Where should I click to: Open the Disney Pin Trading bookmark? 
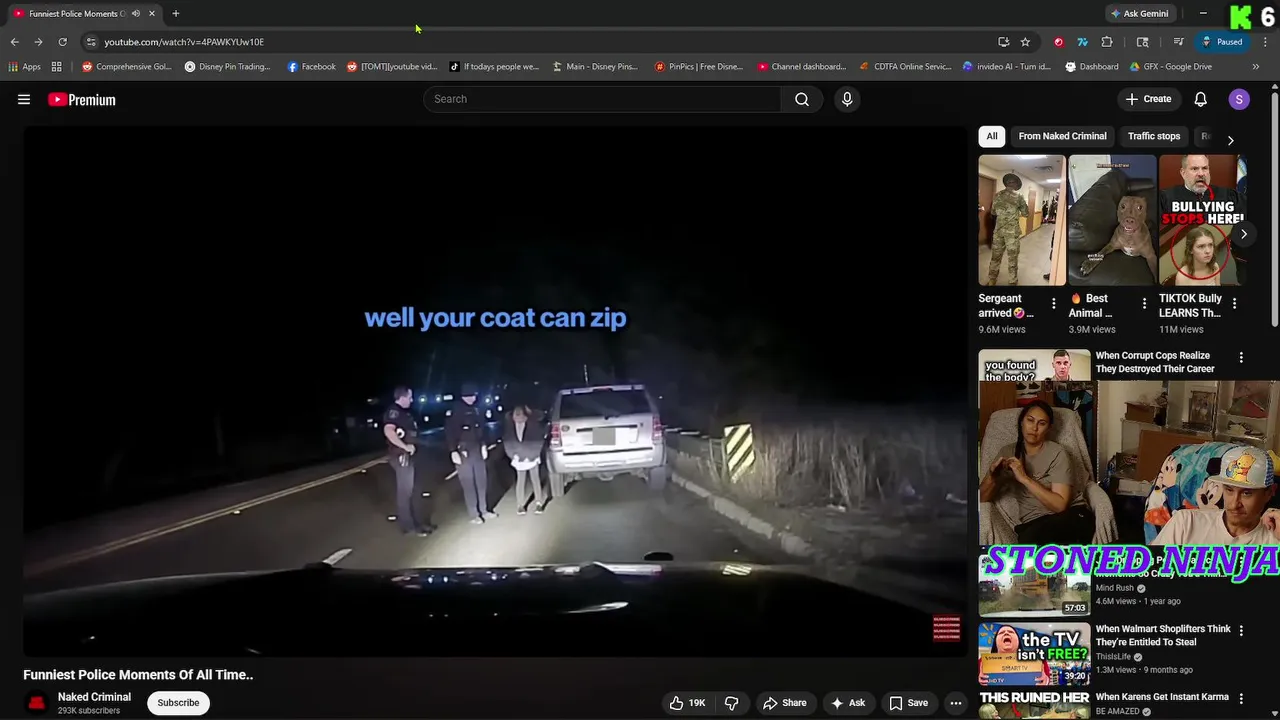pyautogui.click(x=227, y=67)
